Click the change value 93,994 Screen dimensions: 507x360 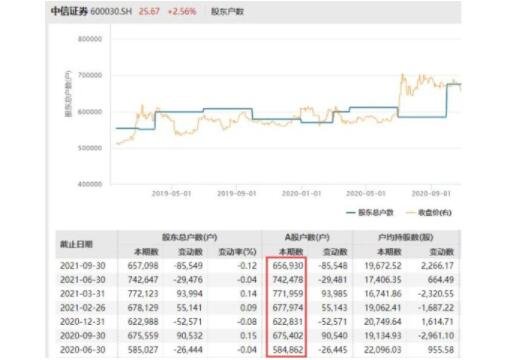coord(190,294)
